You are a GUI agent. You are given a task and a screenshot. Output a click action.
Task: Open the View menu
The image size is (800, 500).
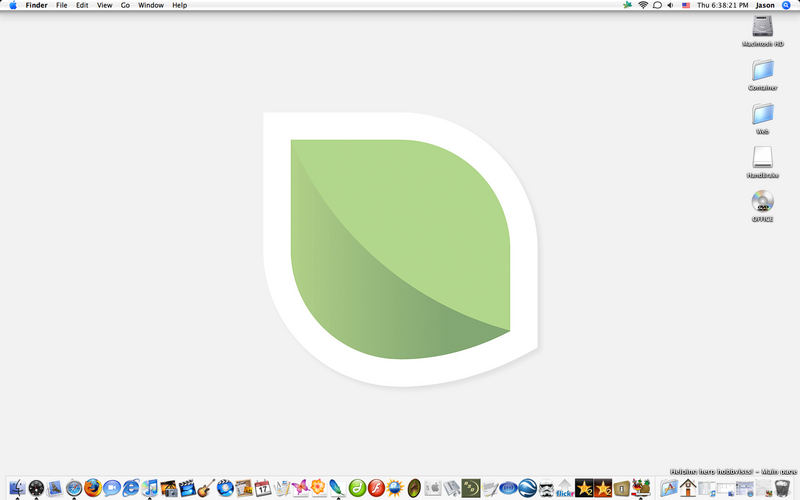[104, 5]
